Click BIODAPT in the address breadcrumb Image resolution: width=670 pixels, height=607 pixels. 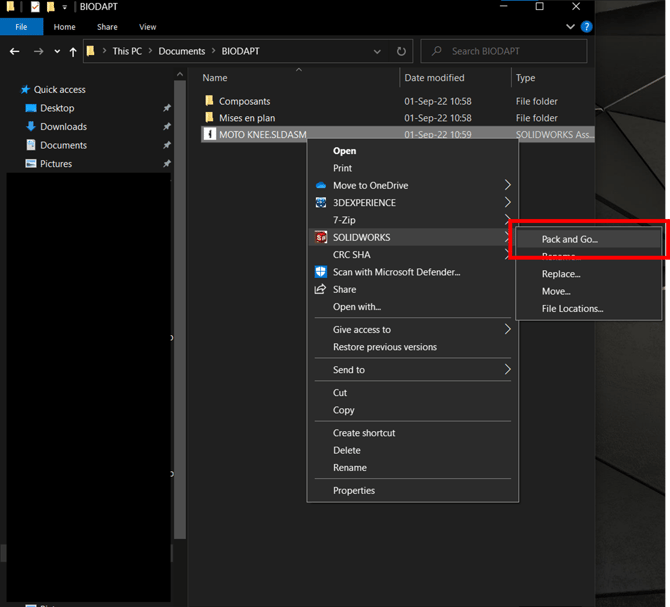pyautogui.click(x=240, y=51)
